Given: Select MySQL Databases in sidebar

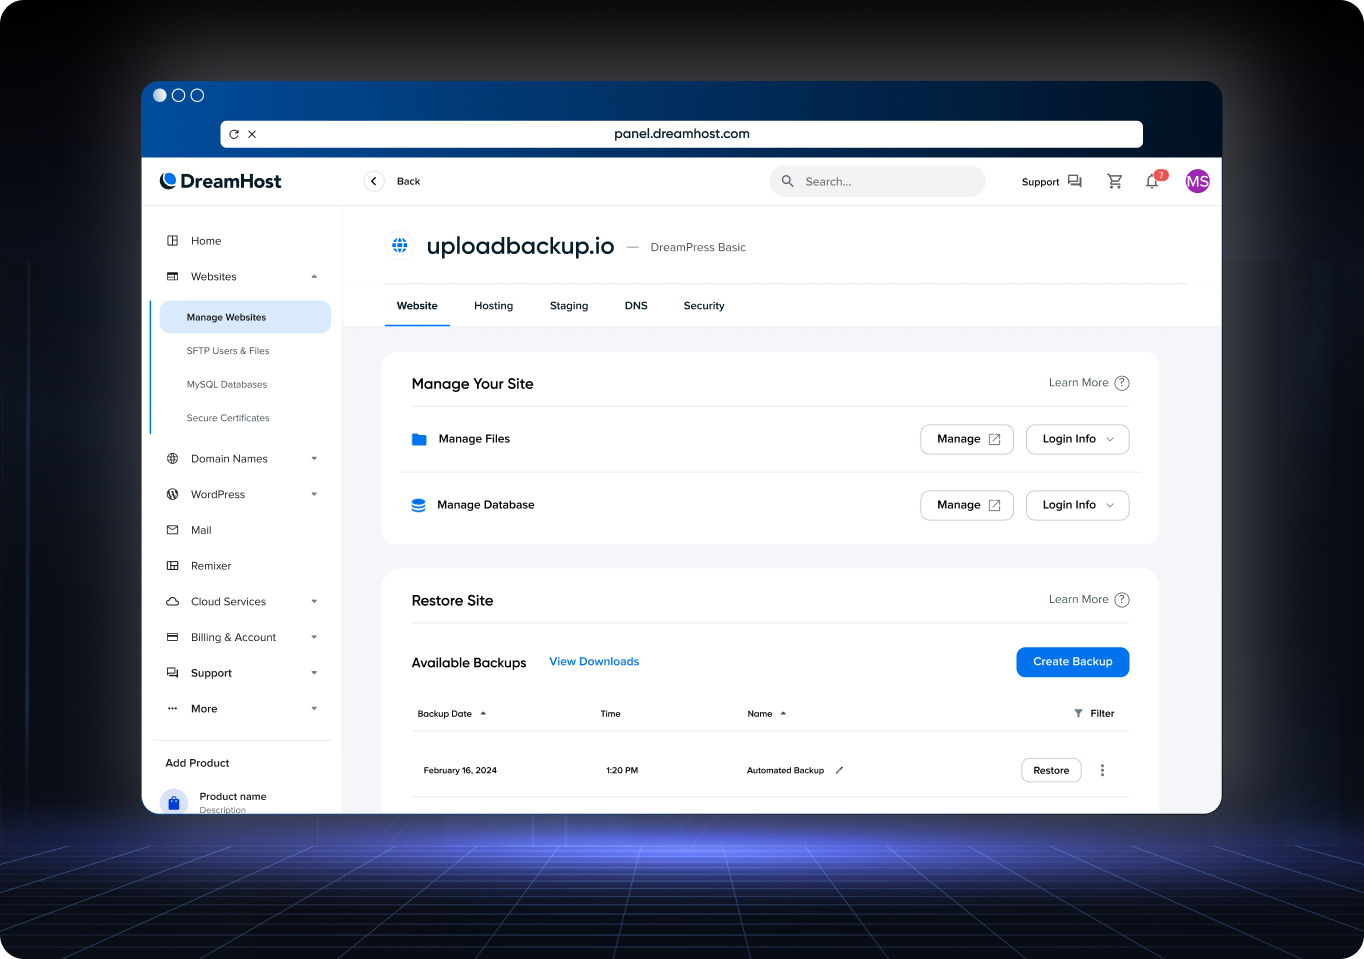Looking at the screenshot, I should pos(227,385).
